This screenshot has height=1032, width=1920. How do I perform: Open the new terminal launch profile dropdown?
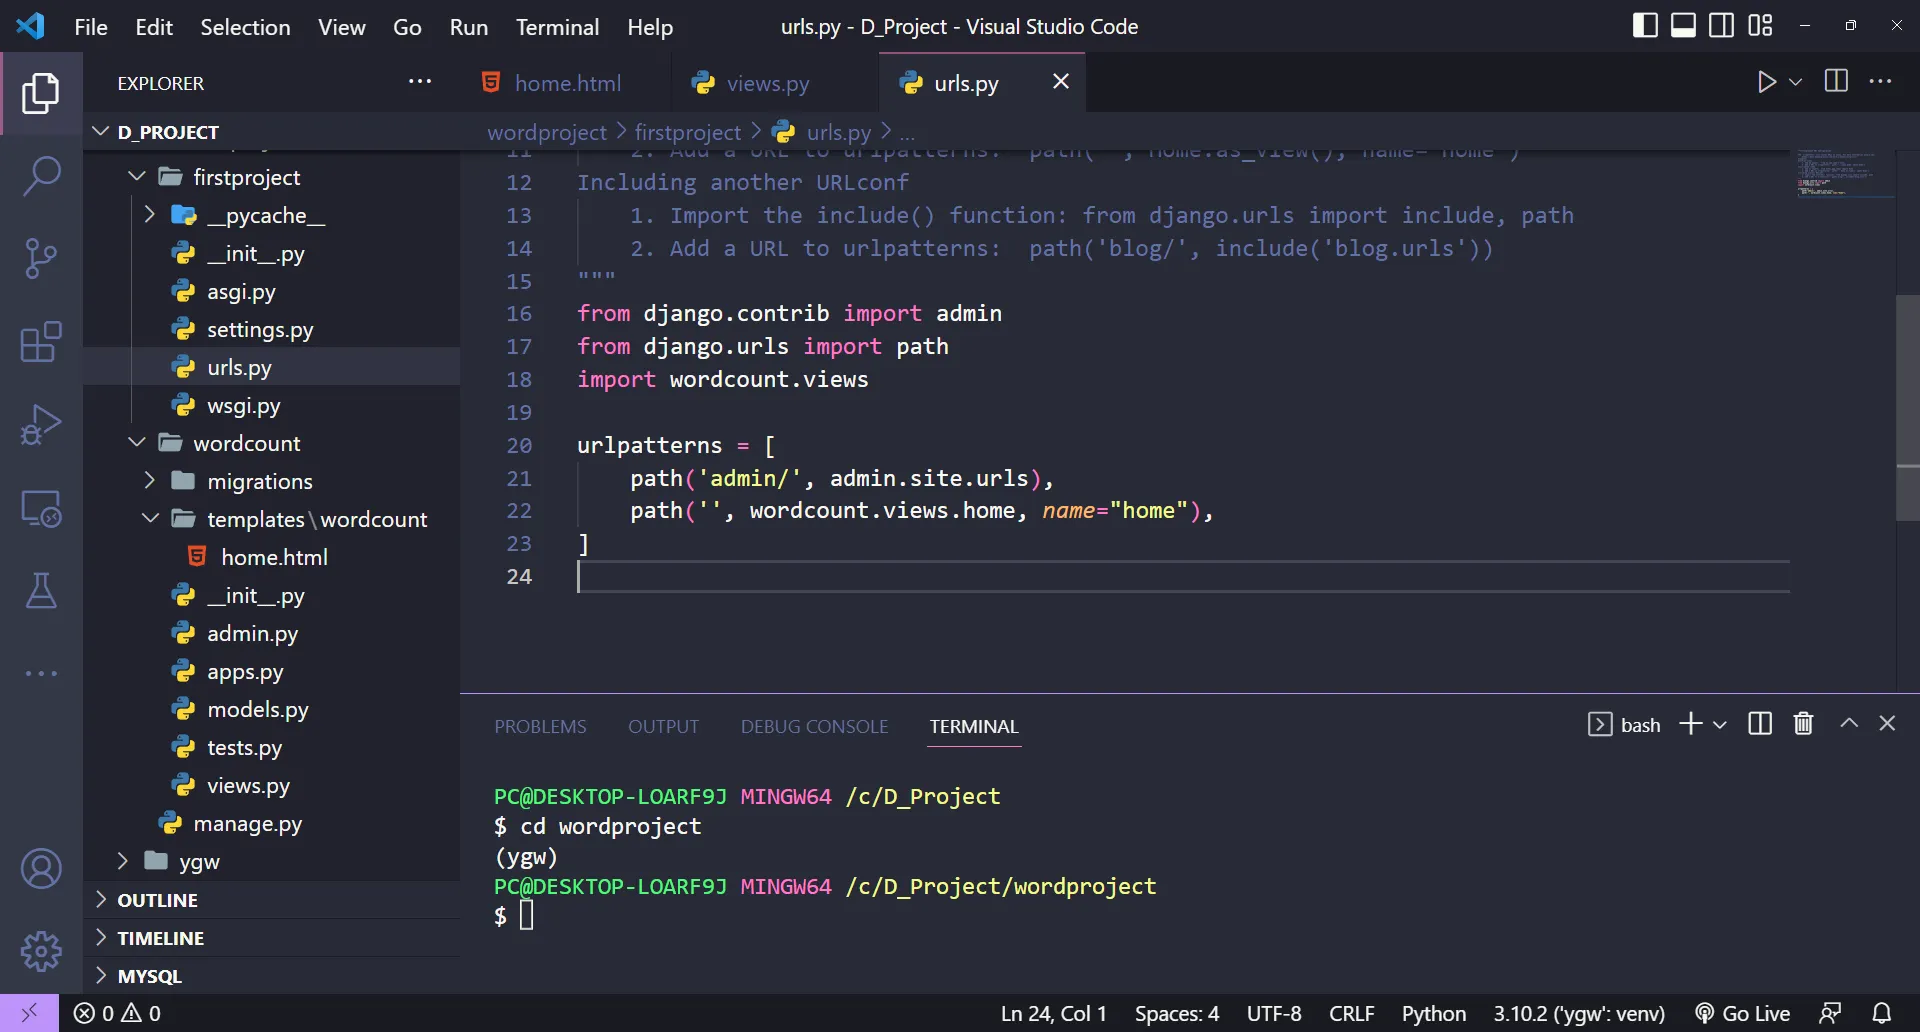point(1720,725)
